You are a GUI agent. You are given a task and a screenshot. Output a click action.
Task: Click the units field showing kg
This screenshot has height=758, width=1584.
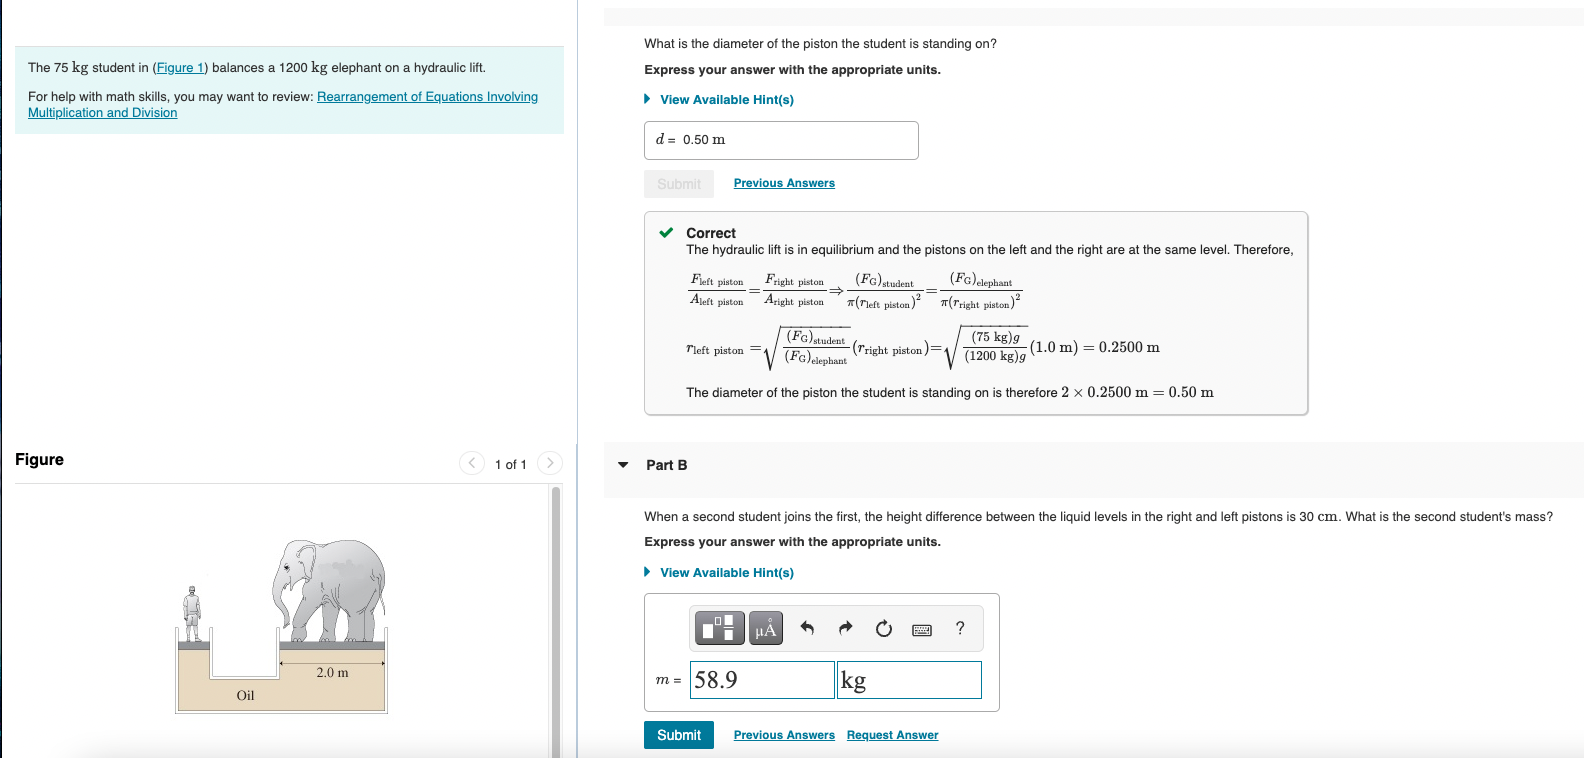(909, 680)
